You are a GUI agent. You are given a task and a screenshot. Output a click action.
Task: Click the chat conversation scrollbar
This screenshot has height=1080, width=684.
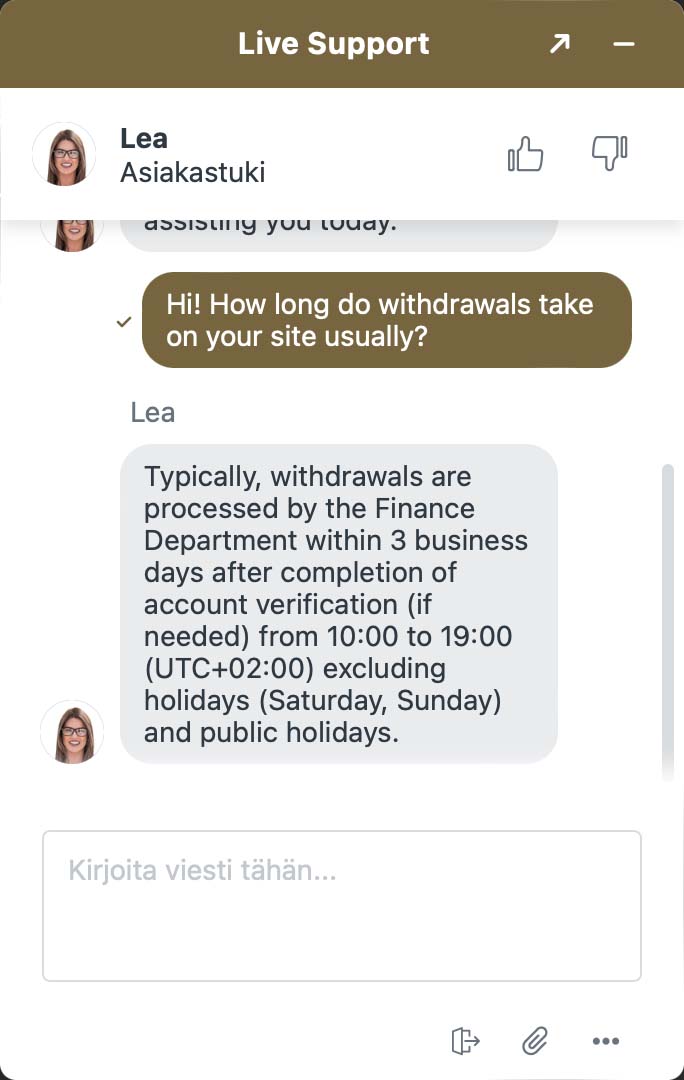coord(669,620)
